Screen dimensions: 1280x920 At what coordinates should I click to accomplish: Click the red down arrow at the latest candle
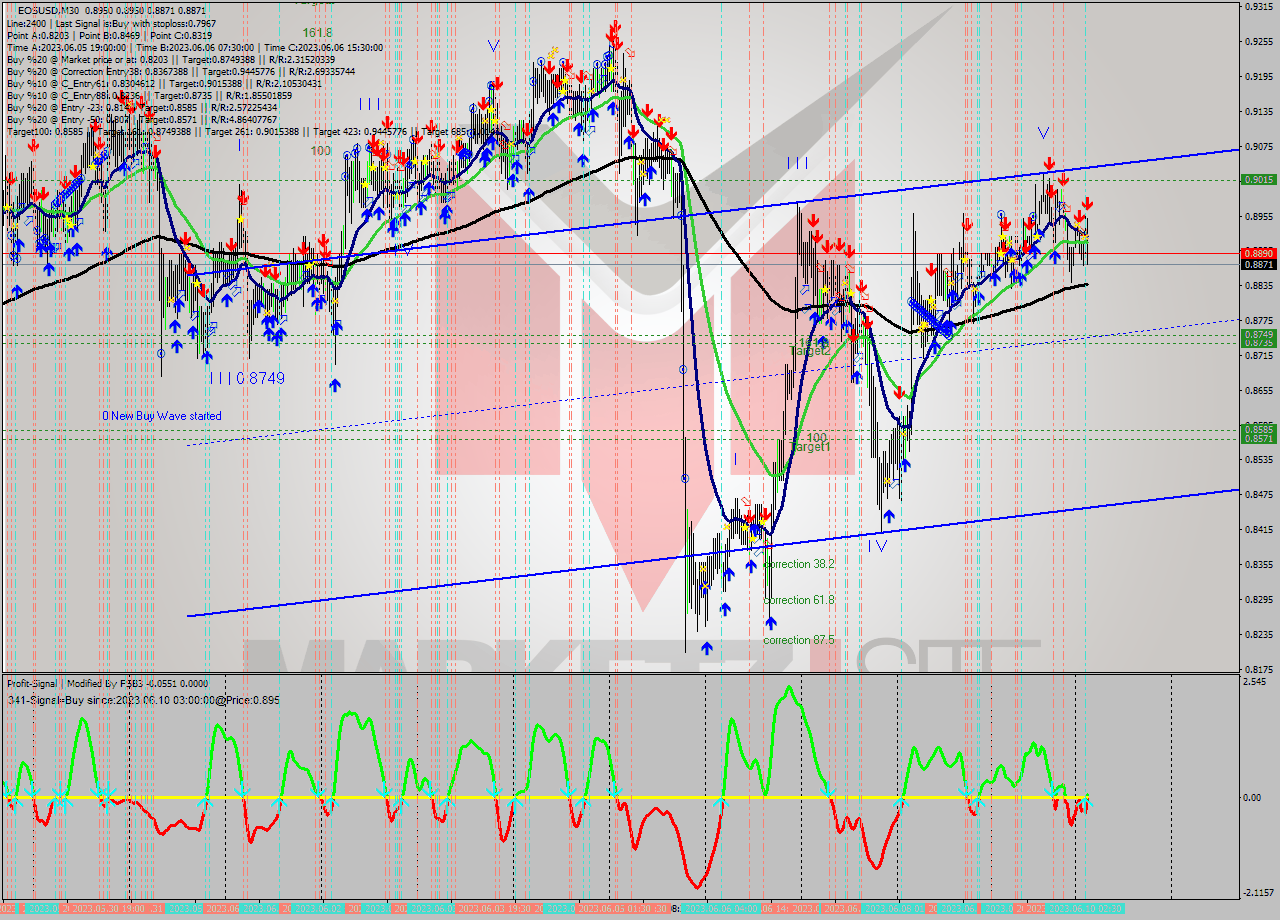click(1087, 203)
